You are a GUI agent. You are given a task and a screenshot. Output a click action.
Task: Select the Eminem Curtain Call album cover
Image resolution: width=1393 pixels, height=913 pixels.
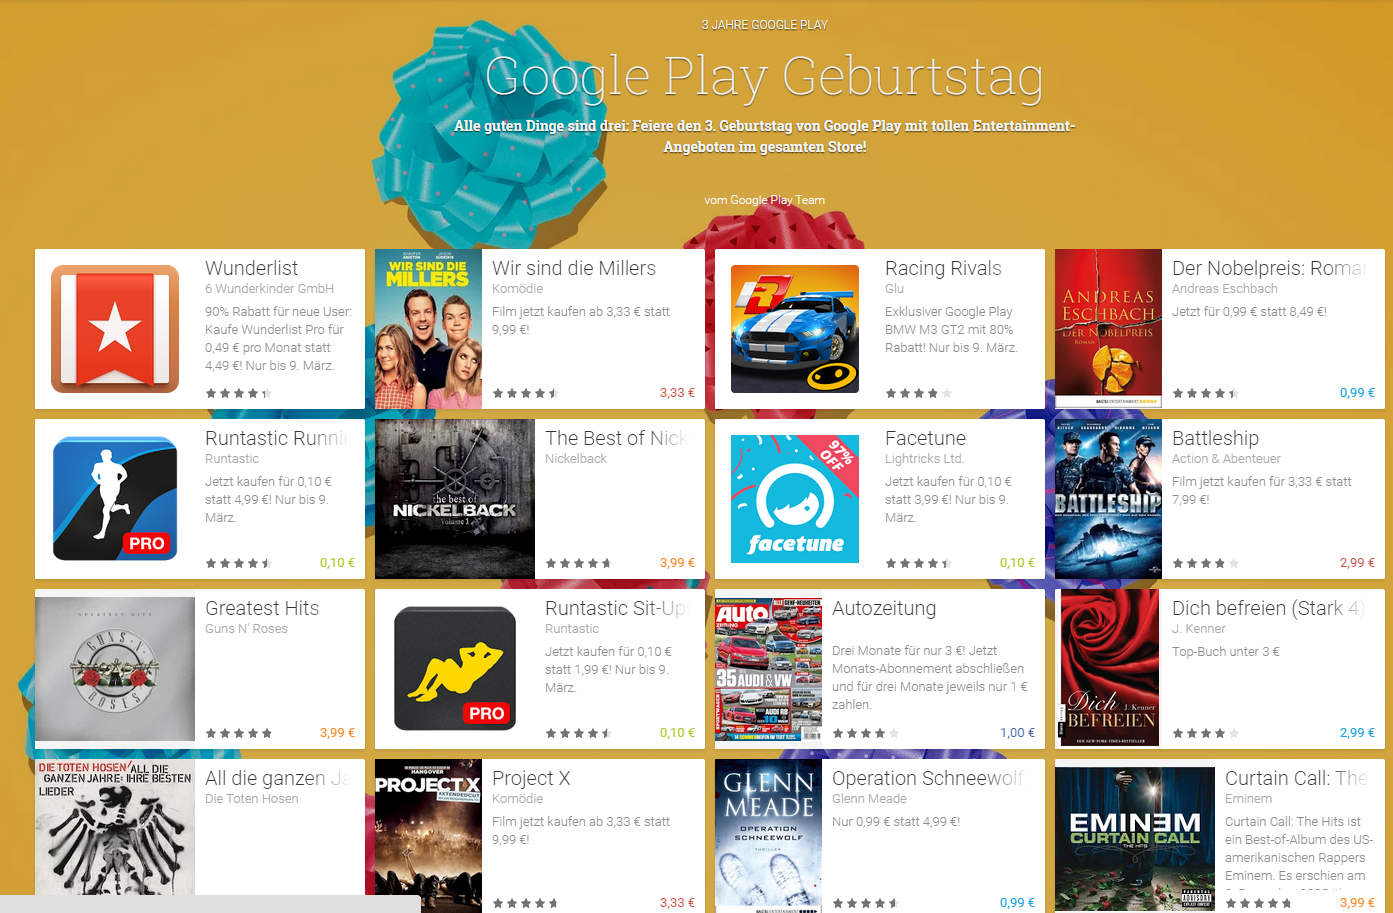pyautogui.click(x=1135, y=838)
